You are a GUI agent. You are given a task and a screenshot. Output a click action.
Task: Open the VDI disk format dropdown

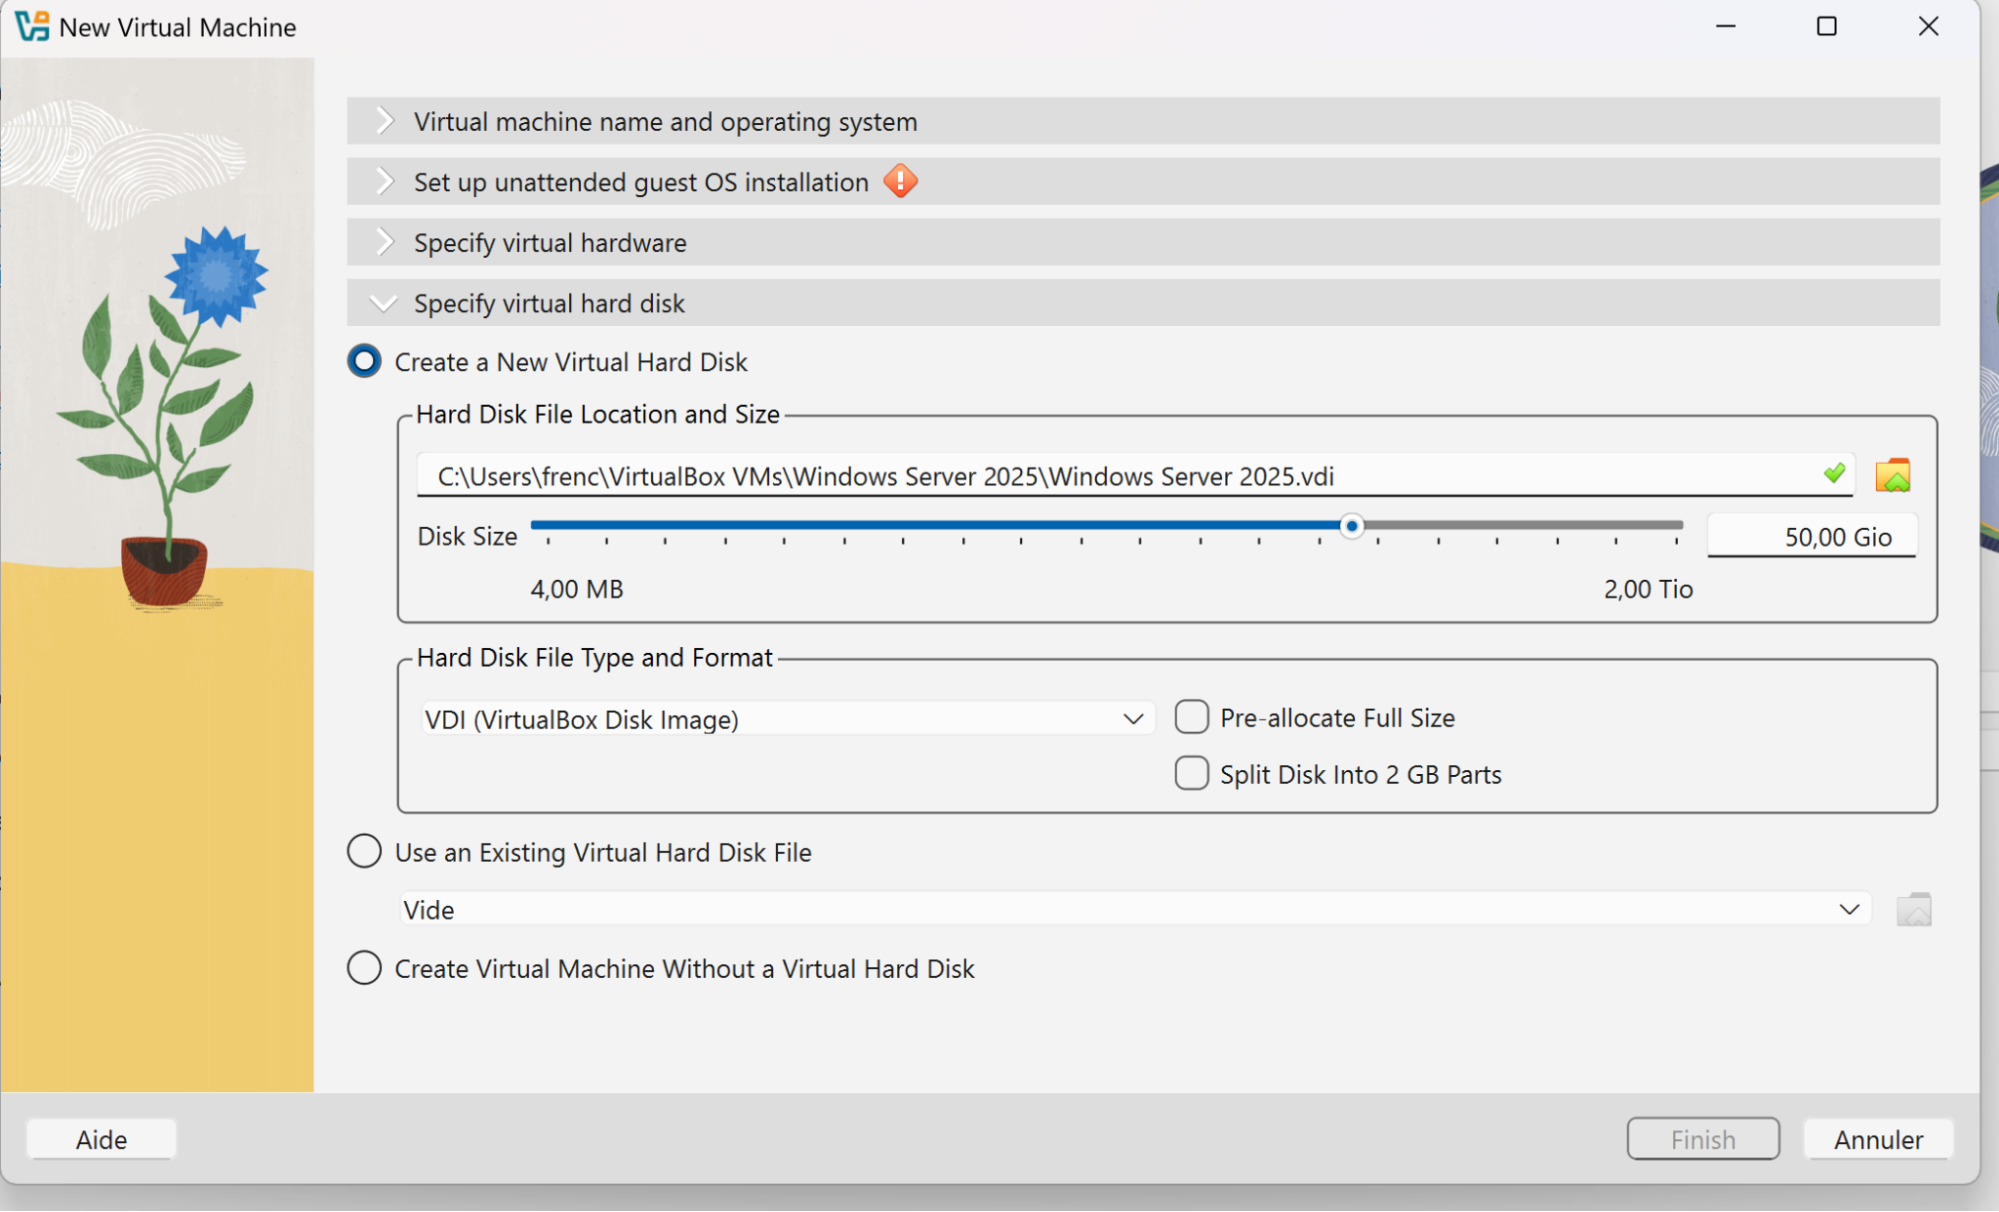click(786, 719)
